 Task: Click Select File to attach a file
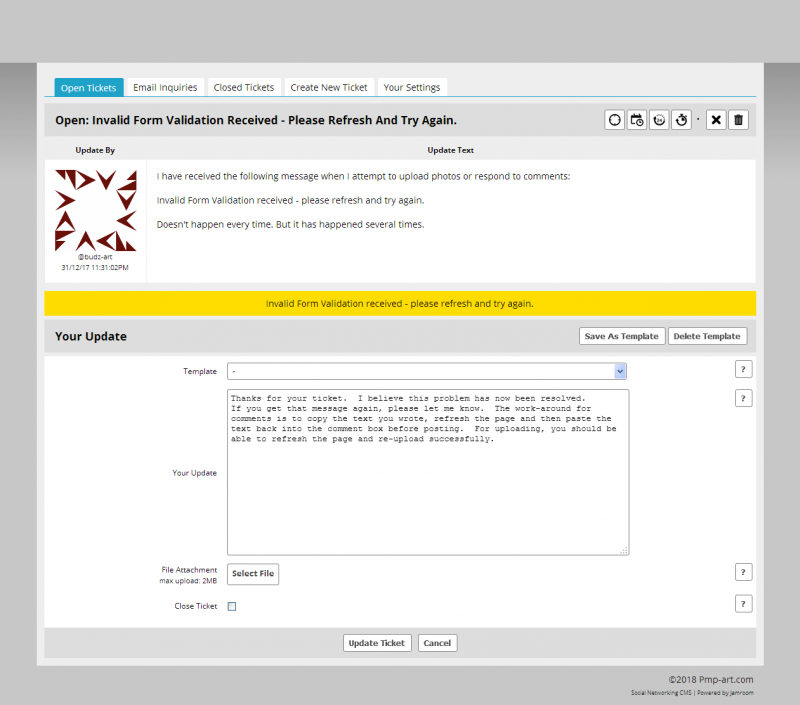(253, 574)
